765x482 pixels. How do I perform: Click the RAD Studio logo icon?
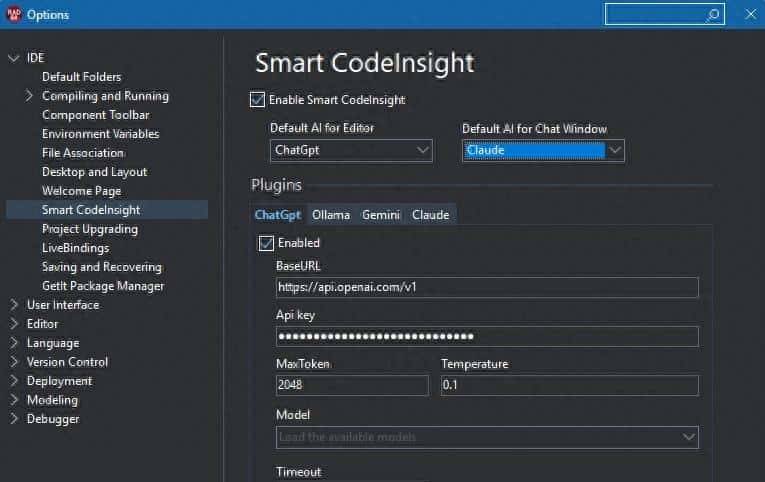pyautogui.click(x=14, y=14)
